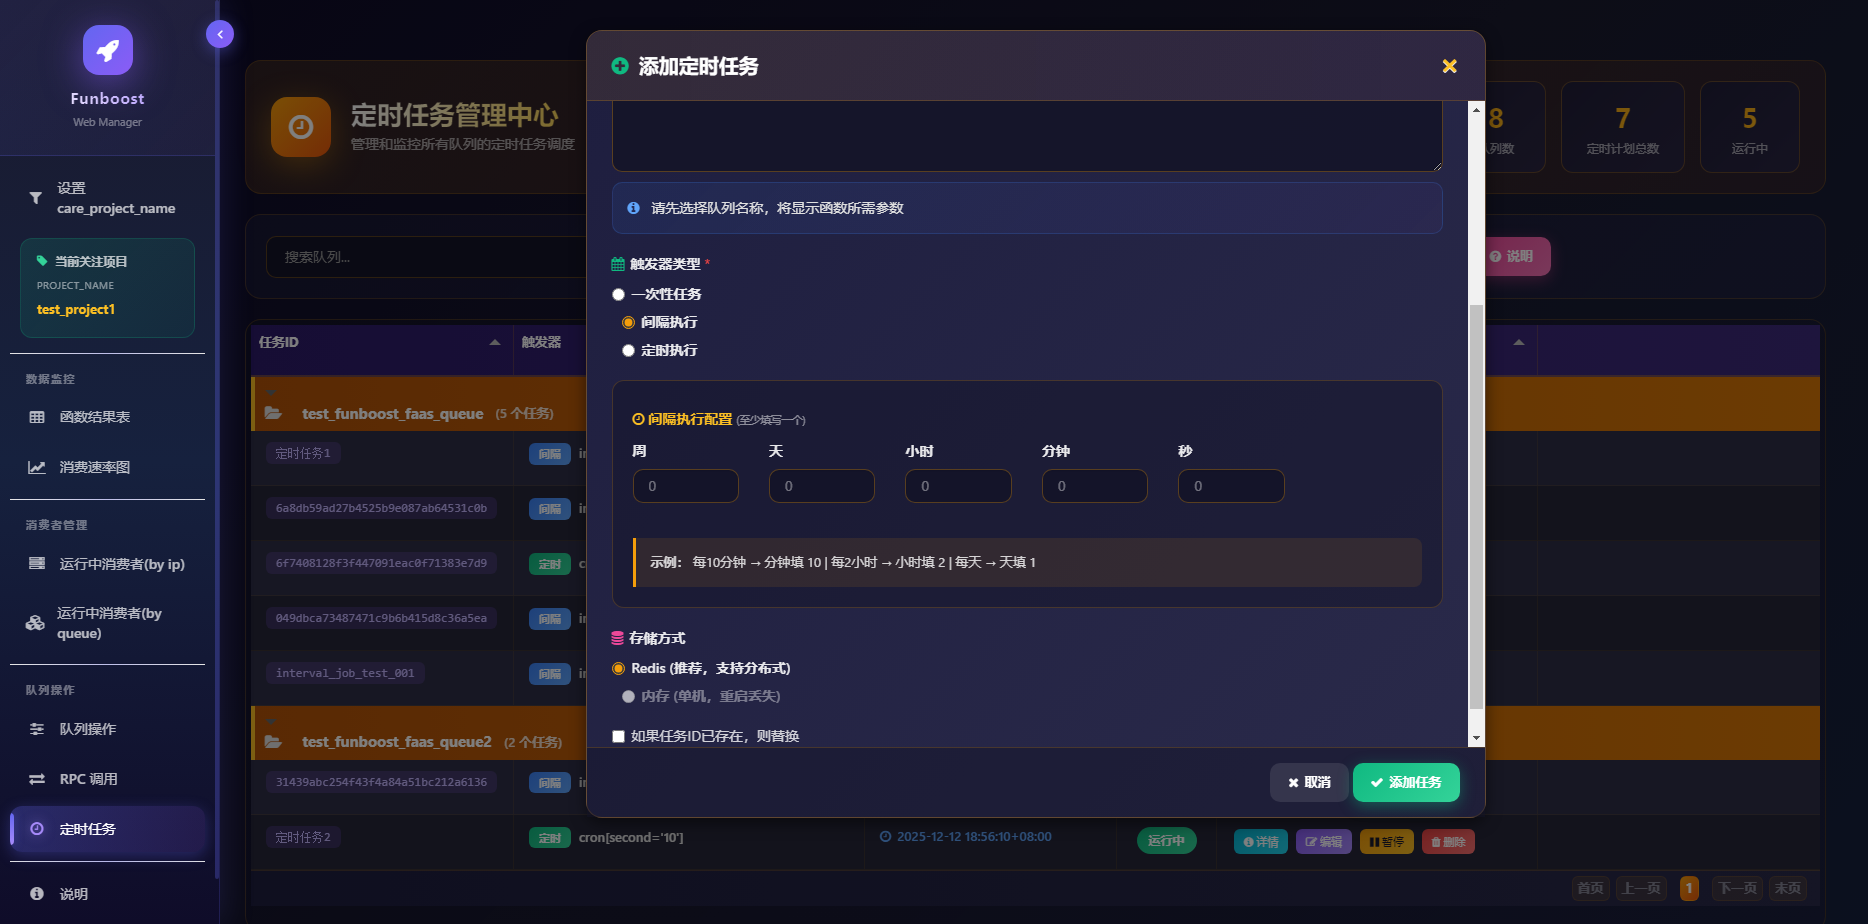Click the pink 说明 button
The width and height of the screenshot is (1868, 924).
tap(1517, 256)
